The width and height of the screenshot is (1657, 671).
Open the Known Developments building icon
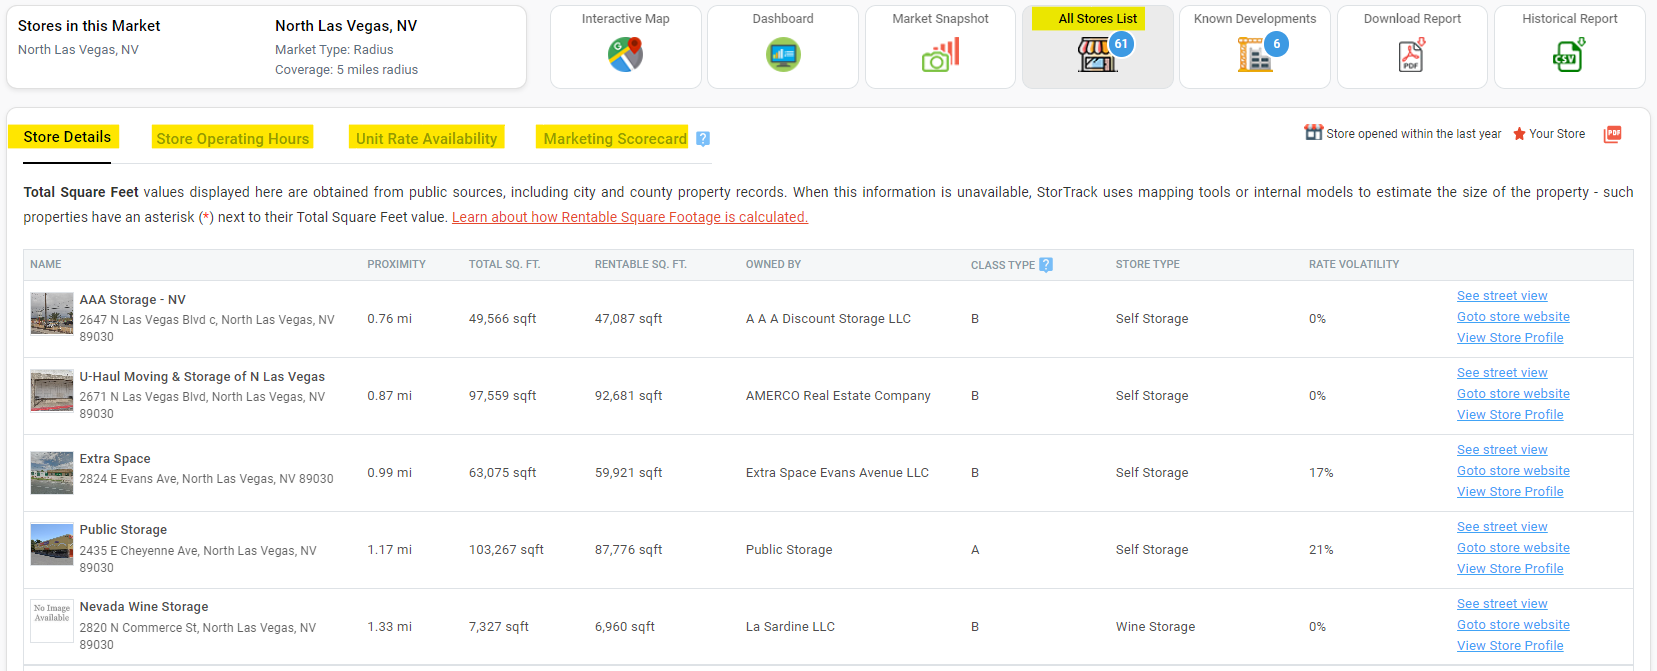(1254, 54)
